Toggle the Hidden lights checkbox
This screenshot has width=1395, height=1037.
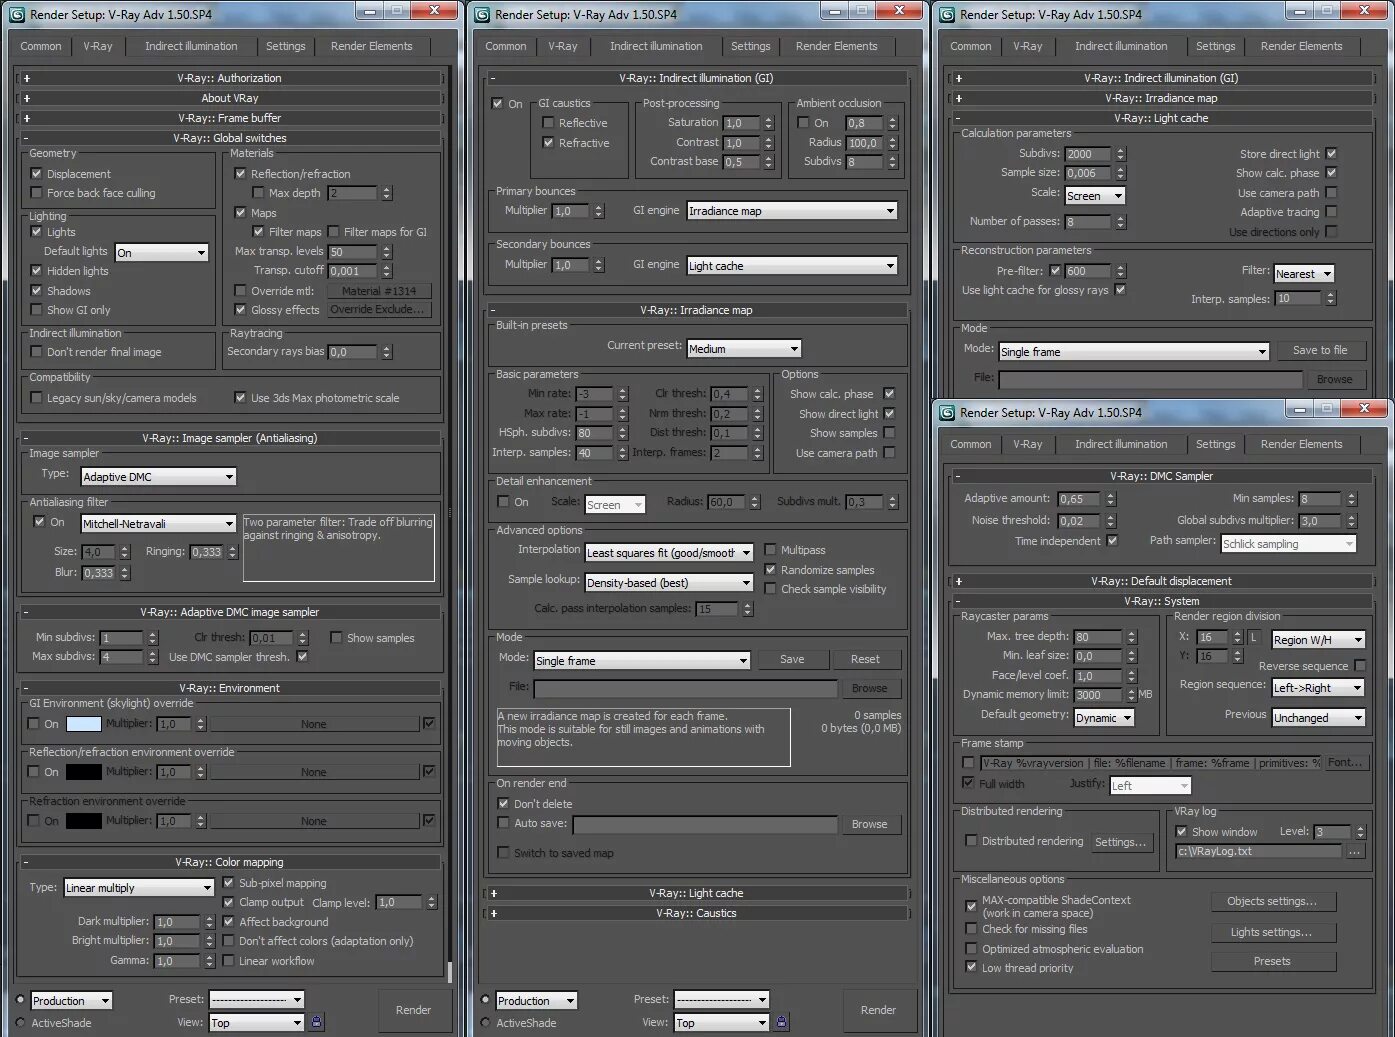37,271
